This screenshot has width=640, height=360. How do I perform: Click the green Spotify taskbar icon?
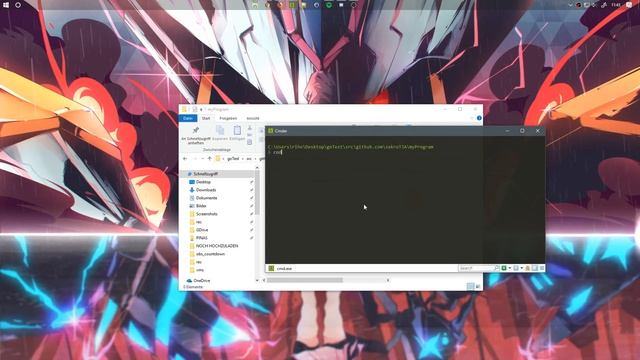[329, 5]
